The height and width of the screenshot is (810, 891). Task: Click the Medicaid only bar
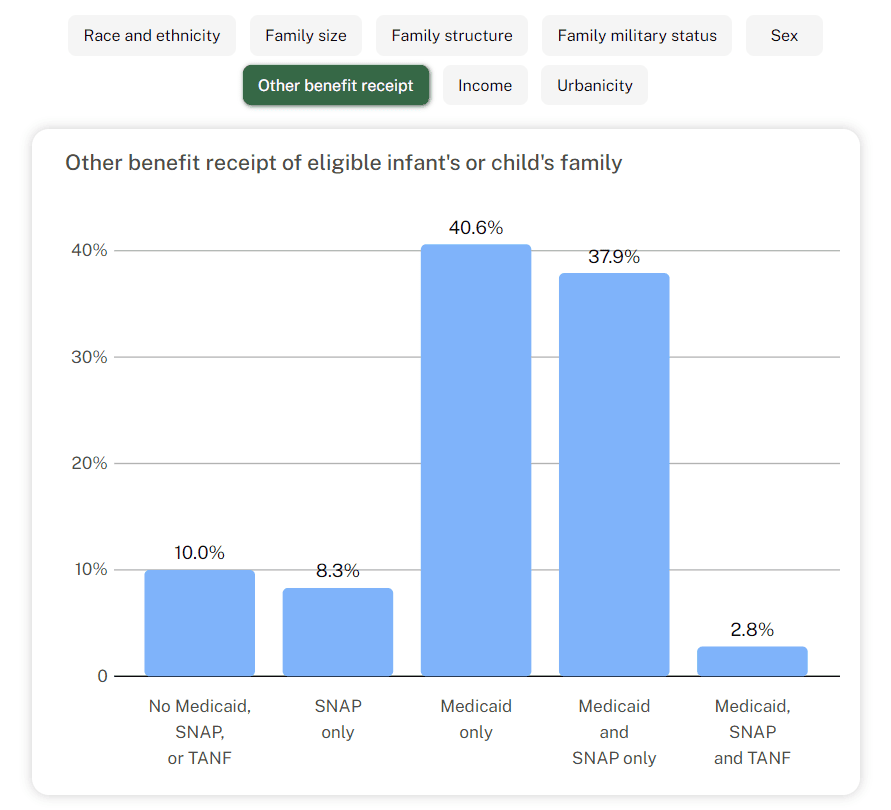(x=476, y=460)
